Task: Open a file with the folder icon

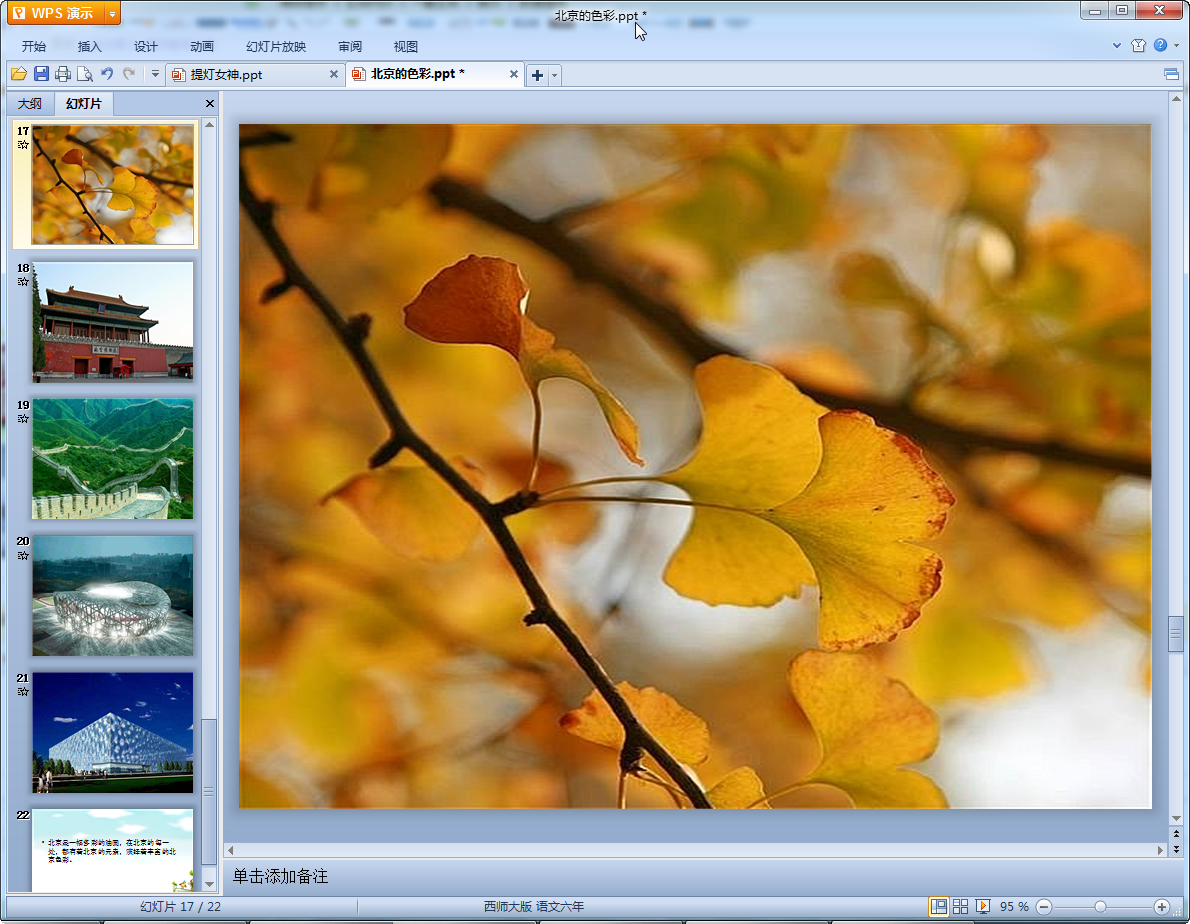Action: click(x=19, y=74)
